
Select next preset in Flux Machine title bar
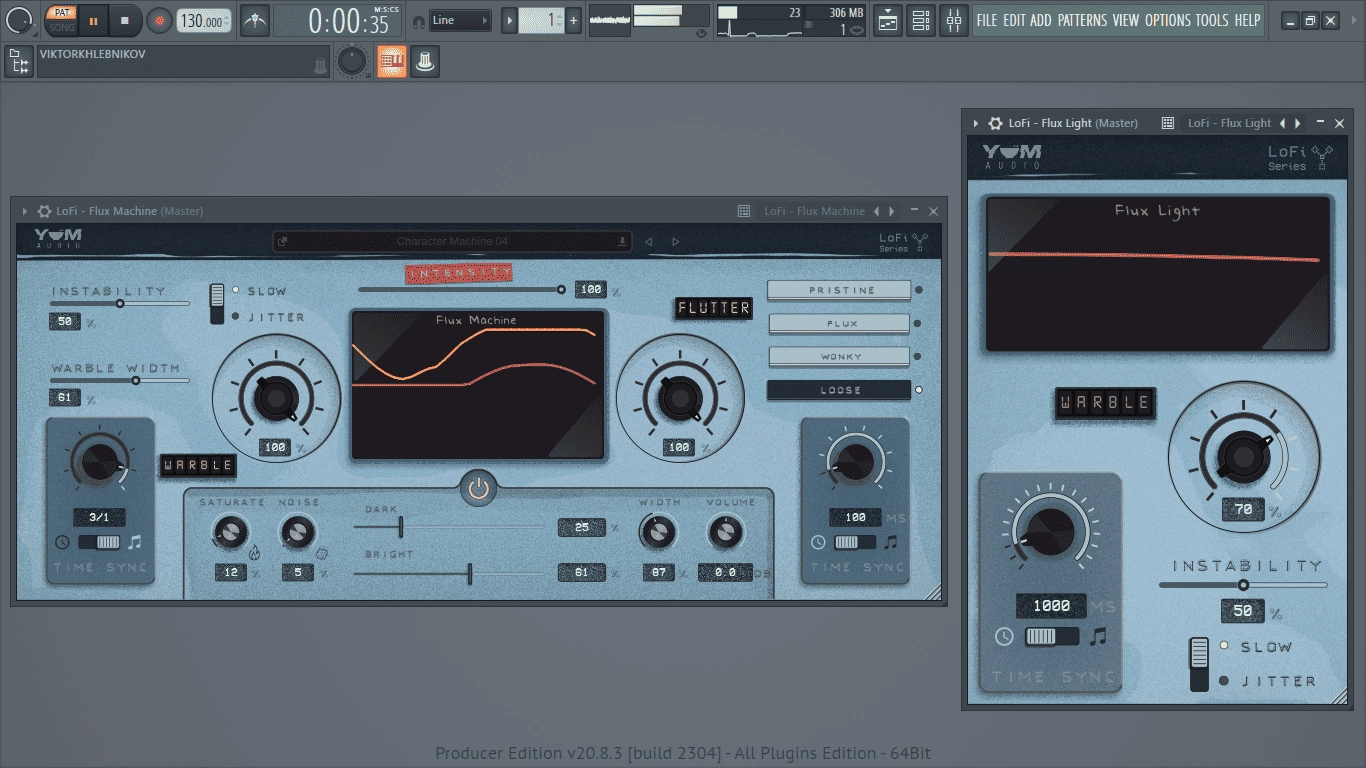891,211
